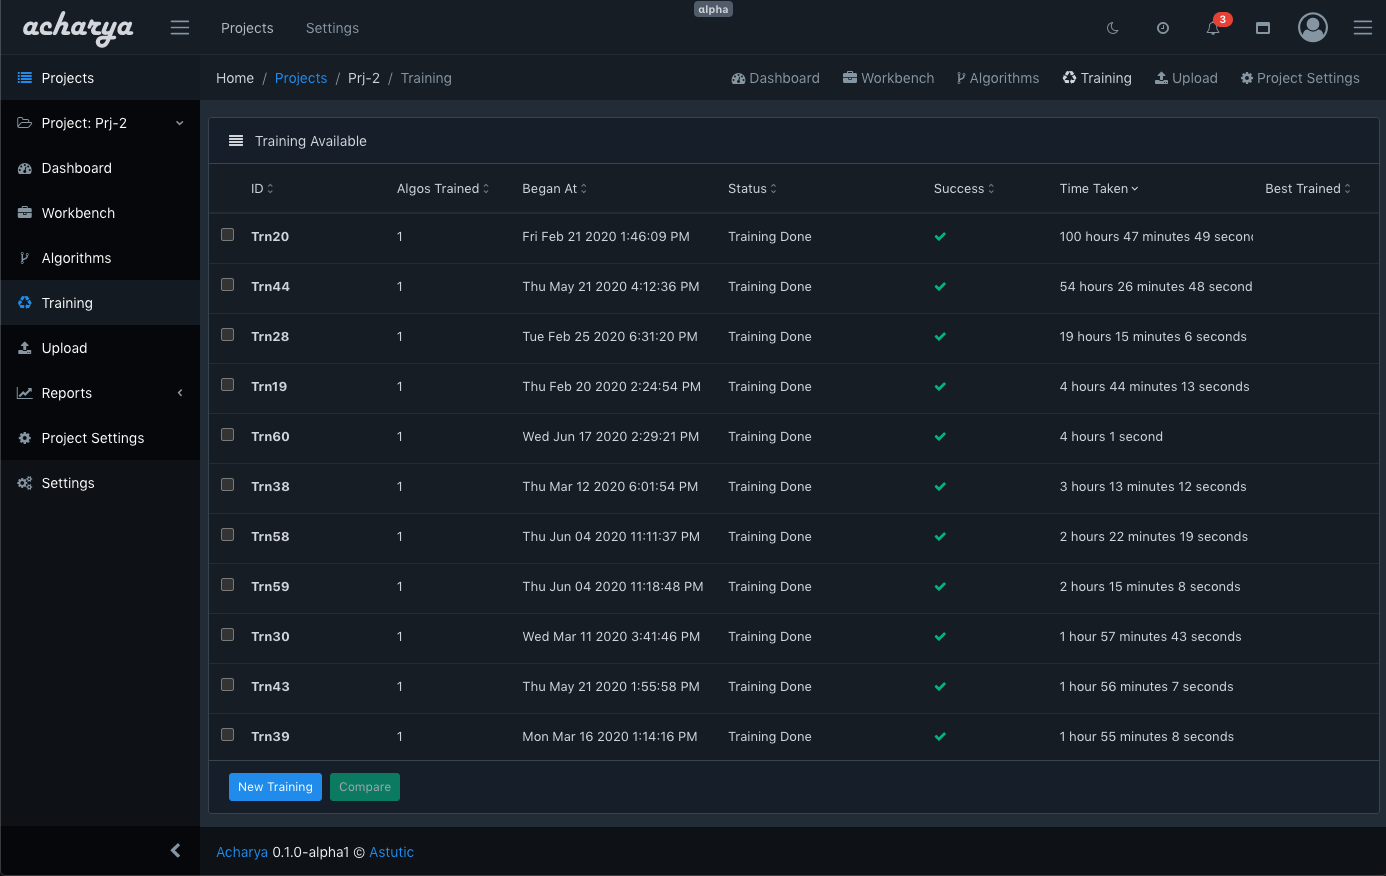
Task: Open the Projects breadcrumb link
Action: tap(301, 78)
